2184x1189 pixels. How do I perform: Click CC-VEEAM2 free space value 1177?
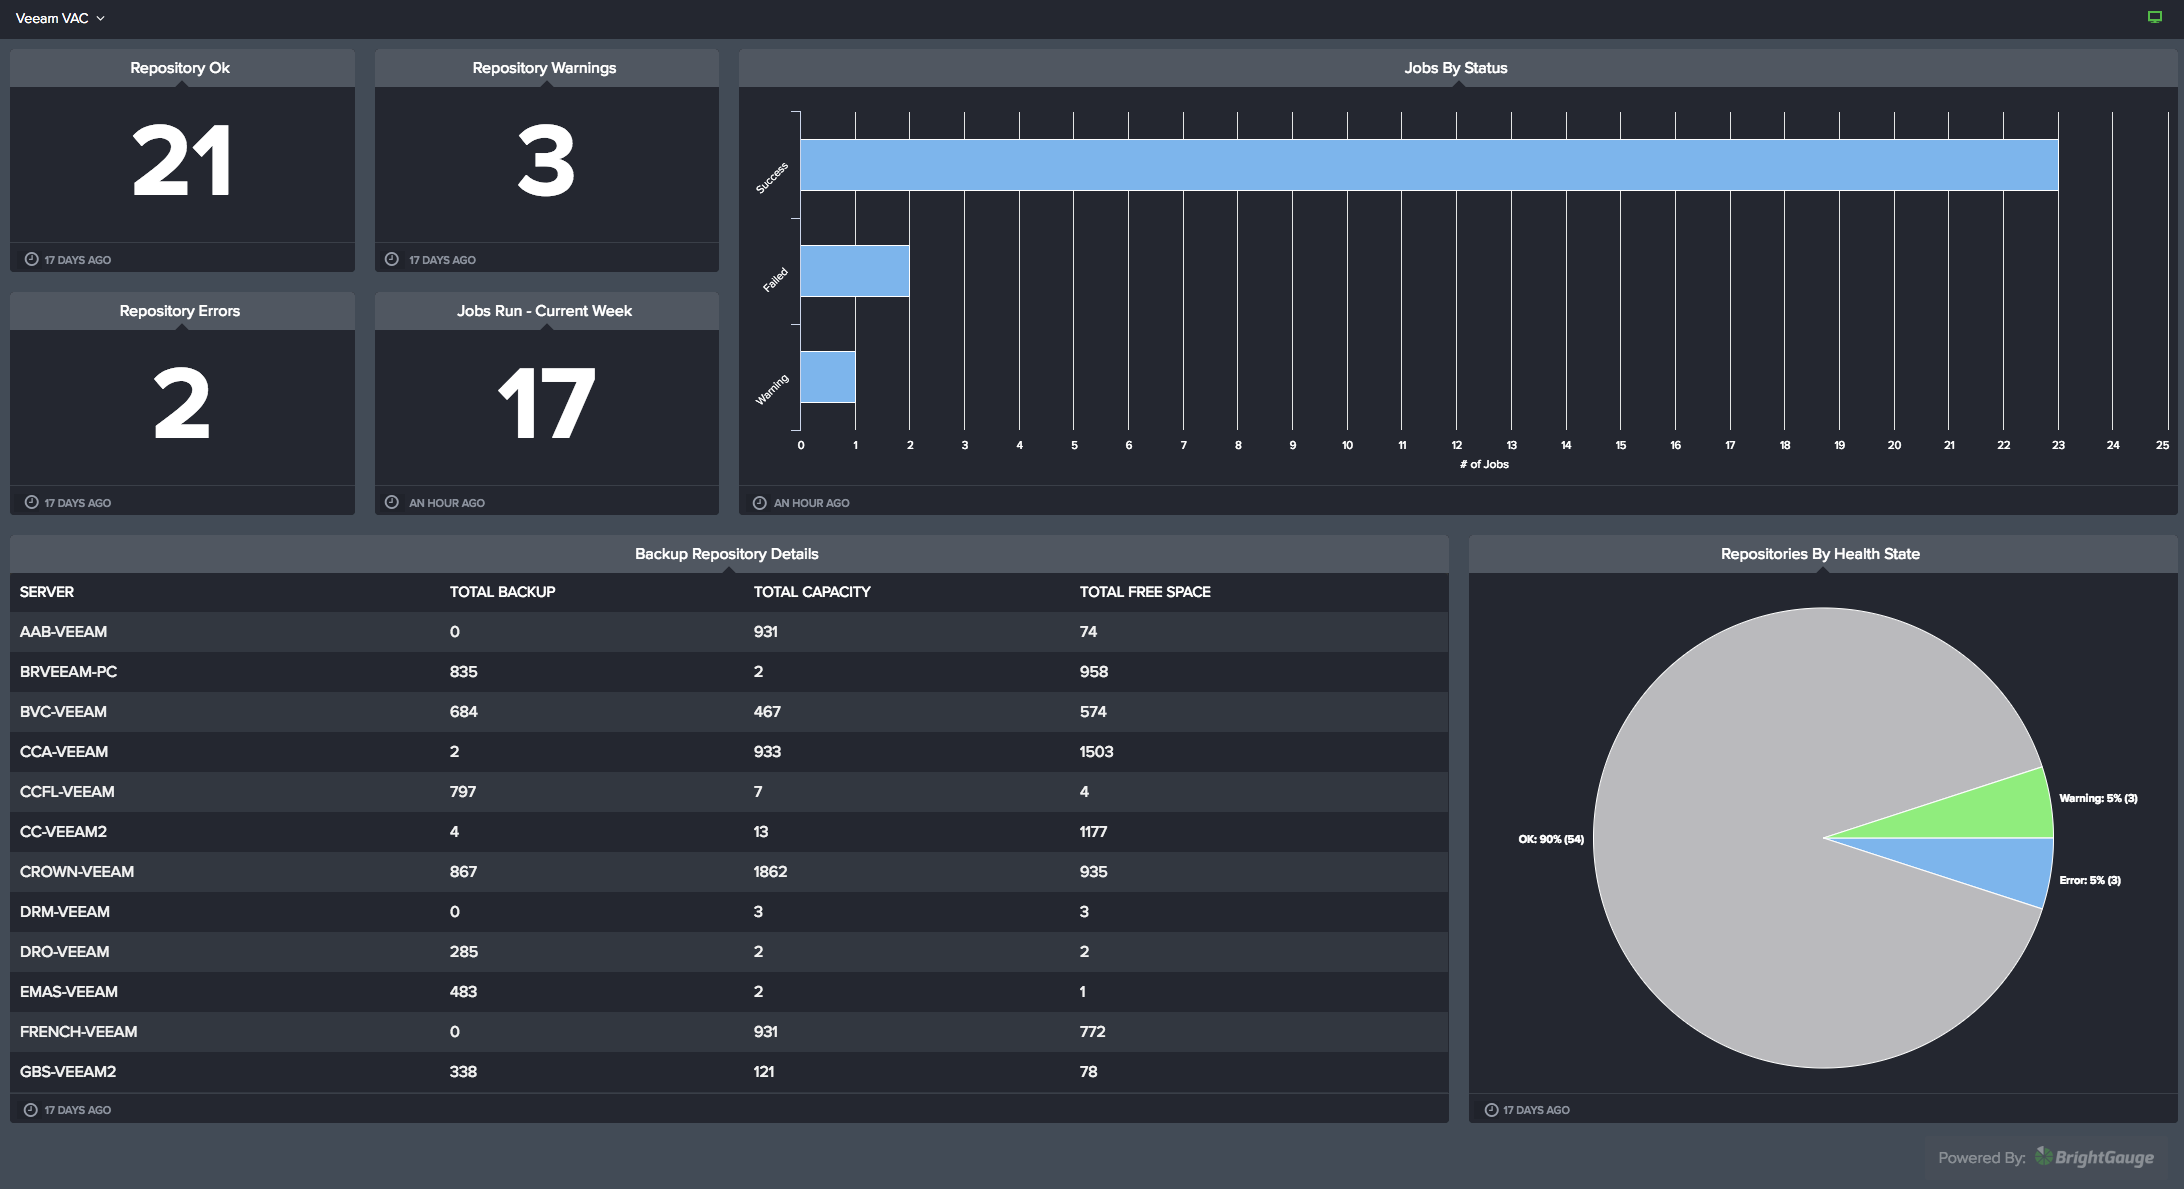click(1093, 832)
